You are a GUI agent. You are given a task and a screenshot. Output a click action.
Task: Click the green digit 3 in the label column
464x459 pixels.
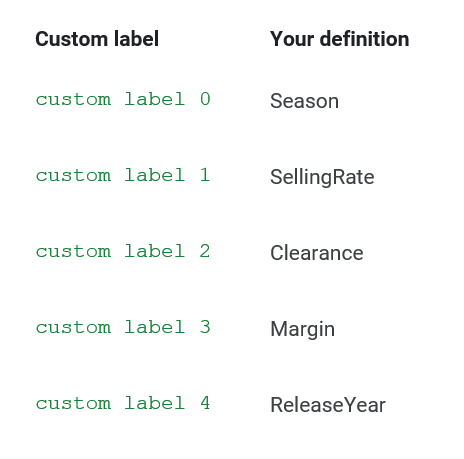[205, 327]
